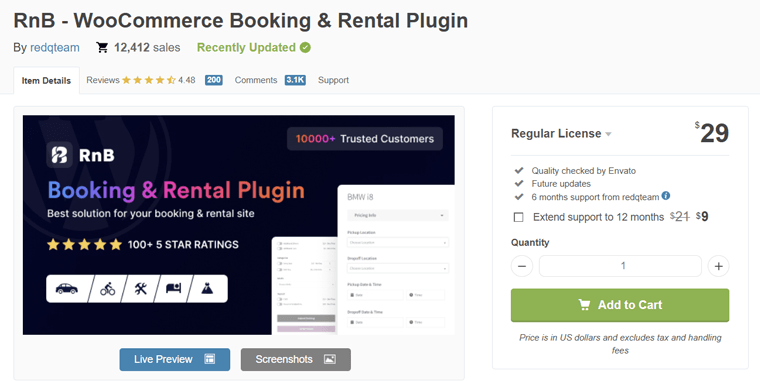Click the 3.1K comments count badge
This screenshot has height=381, width=760.
pos(295,80)
